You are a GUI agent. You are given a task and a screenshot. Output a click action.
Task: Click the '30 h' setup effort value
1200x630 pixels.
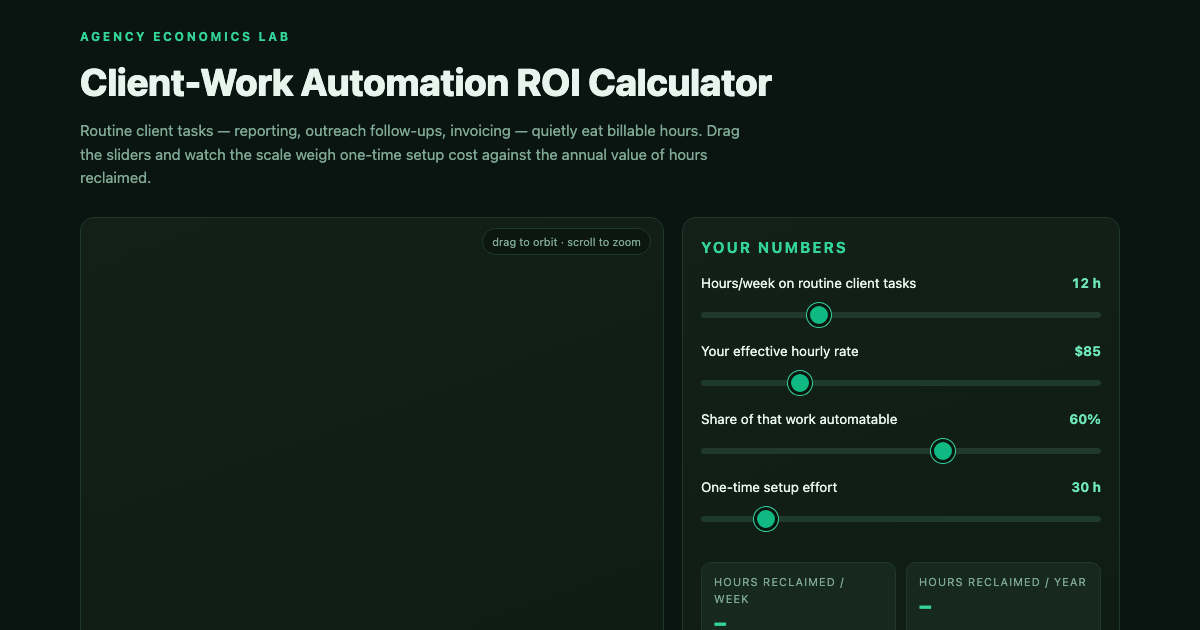point(1086,487)
